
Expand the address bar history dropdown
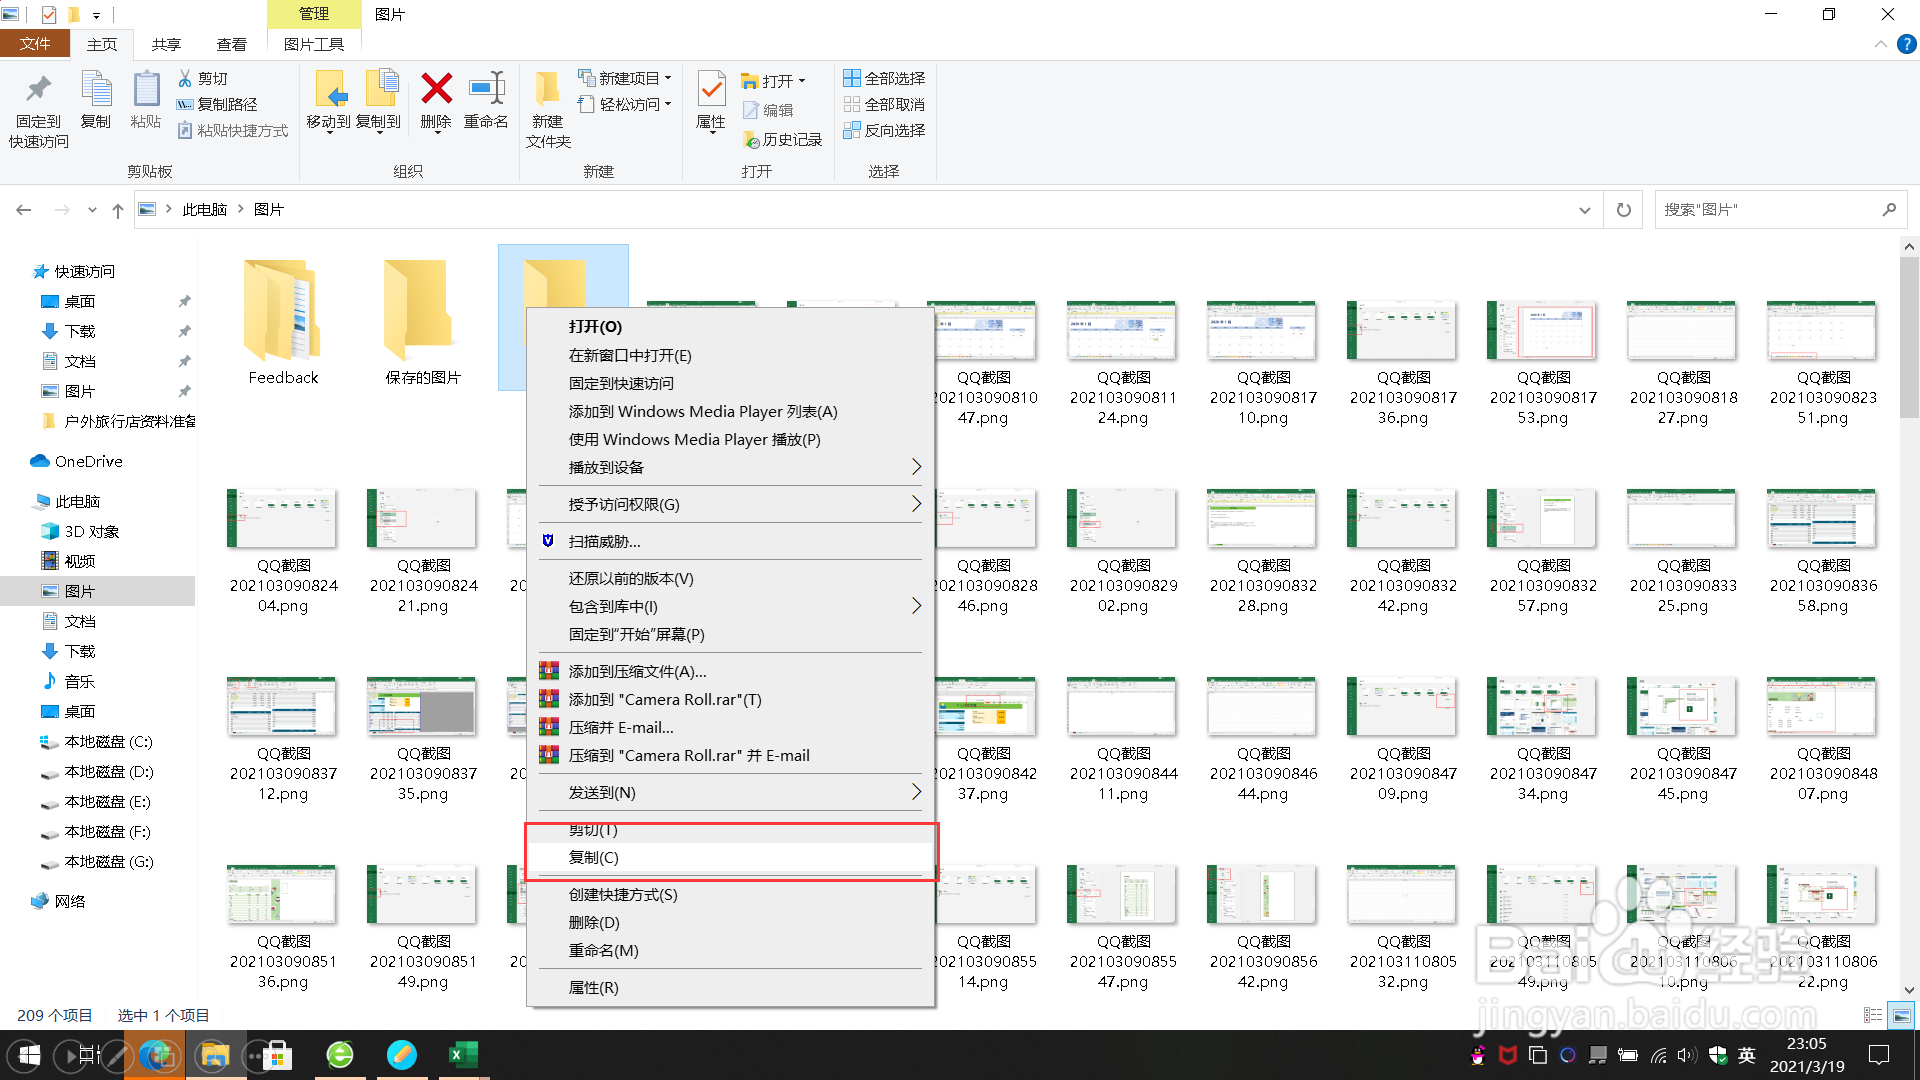coord(1584,210)
